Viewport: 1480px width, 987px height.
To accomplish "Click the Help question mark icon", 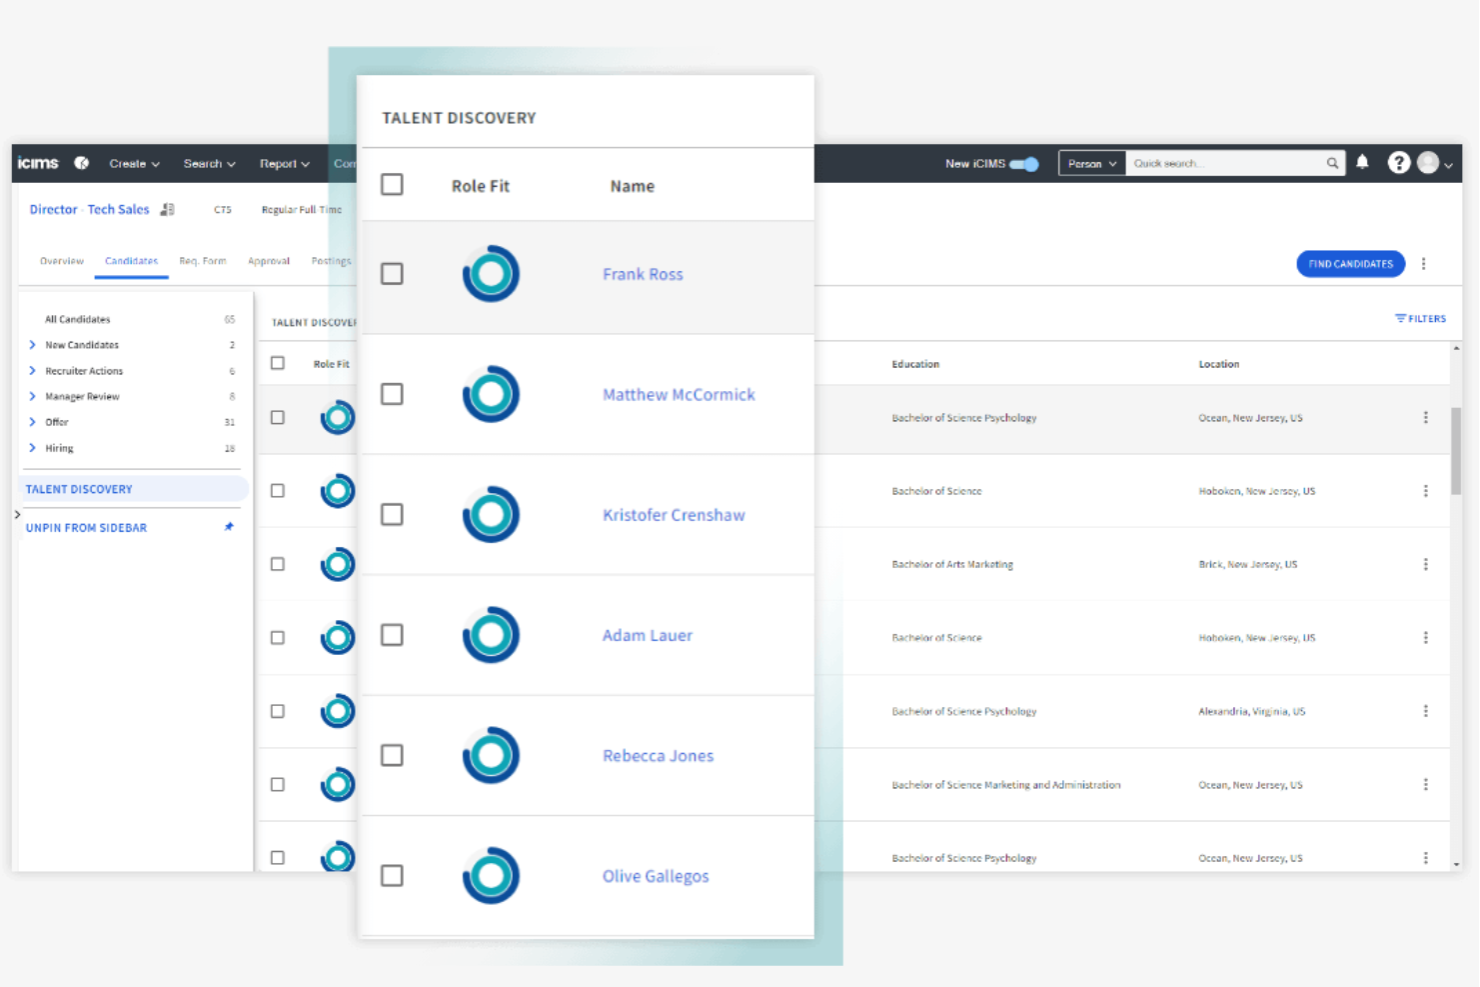I will point(1397,162).
